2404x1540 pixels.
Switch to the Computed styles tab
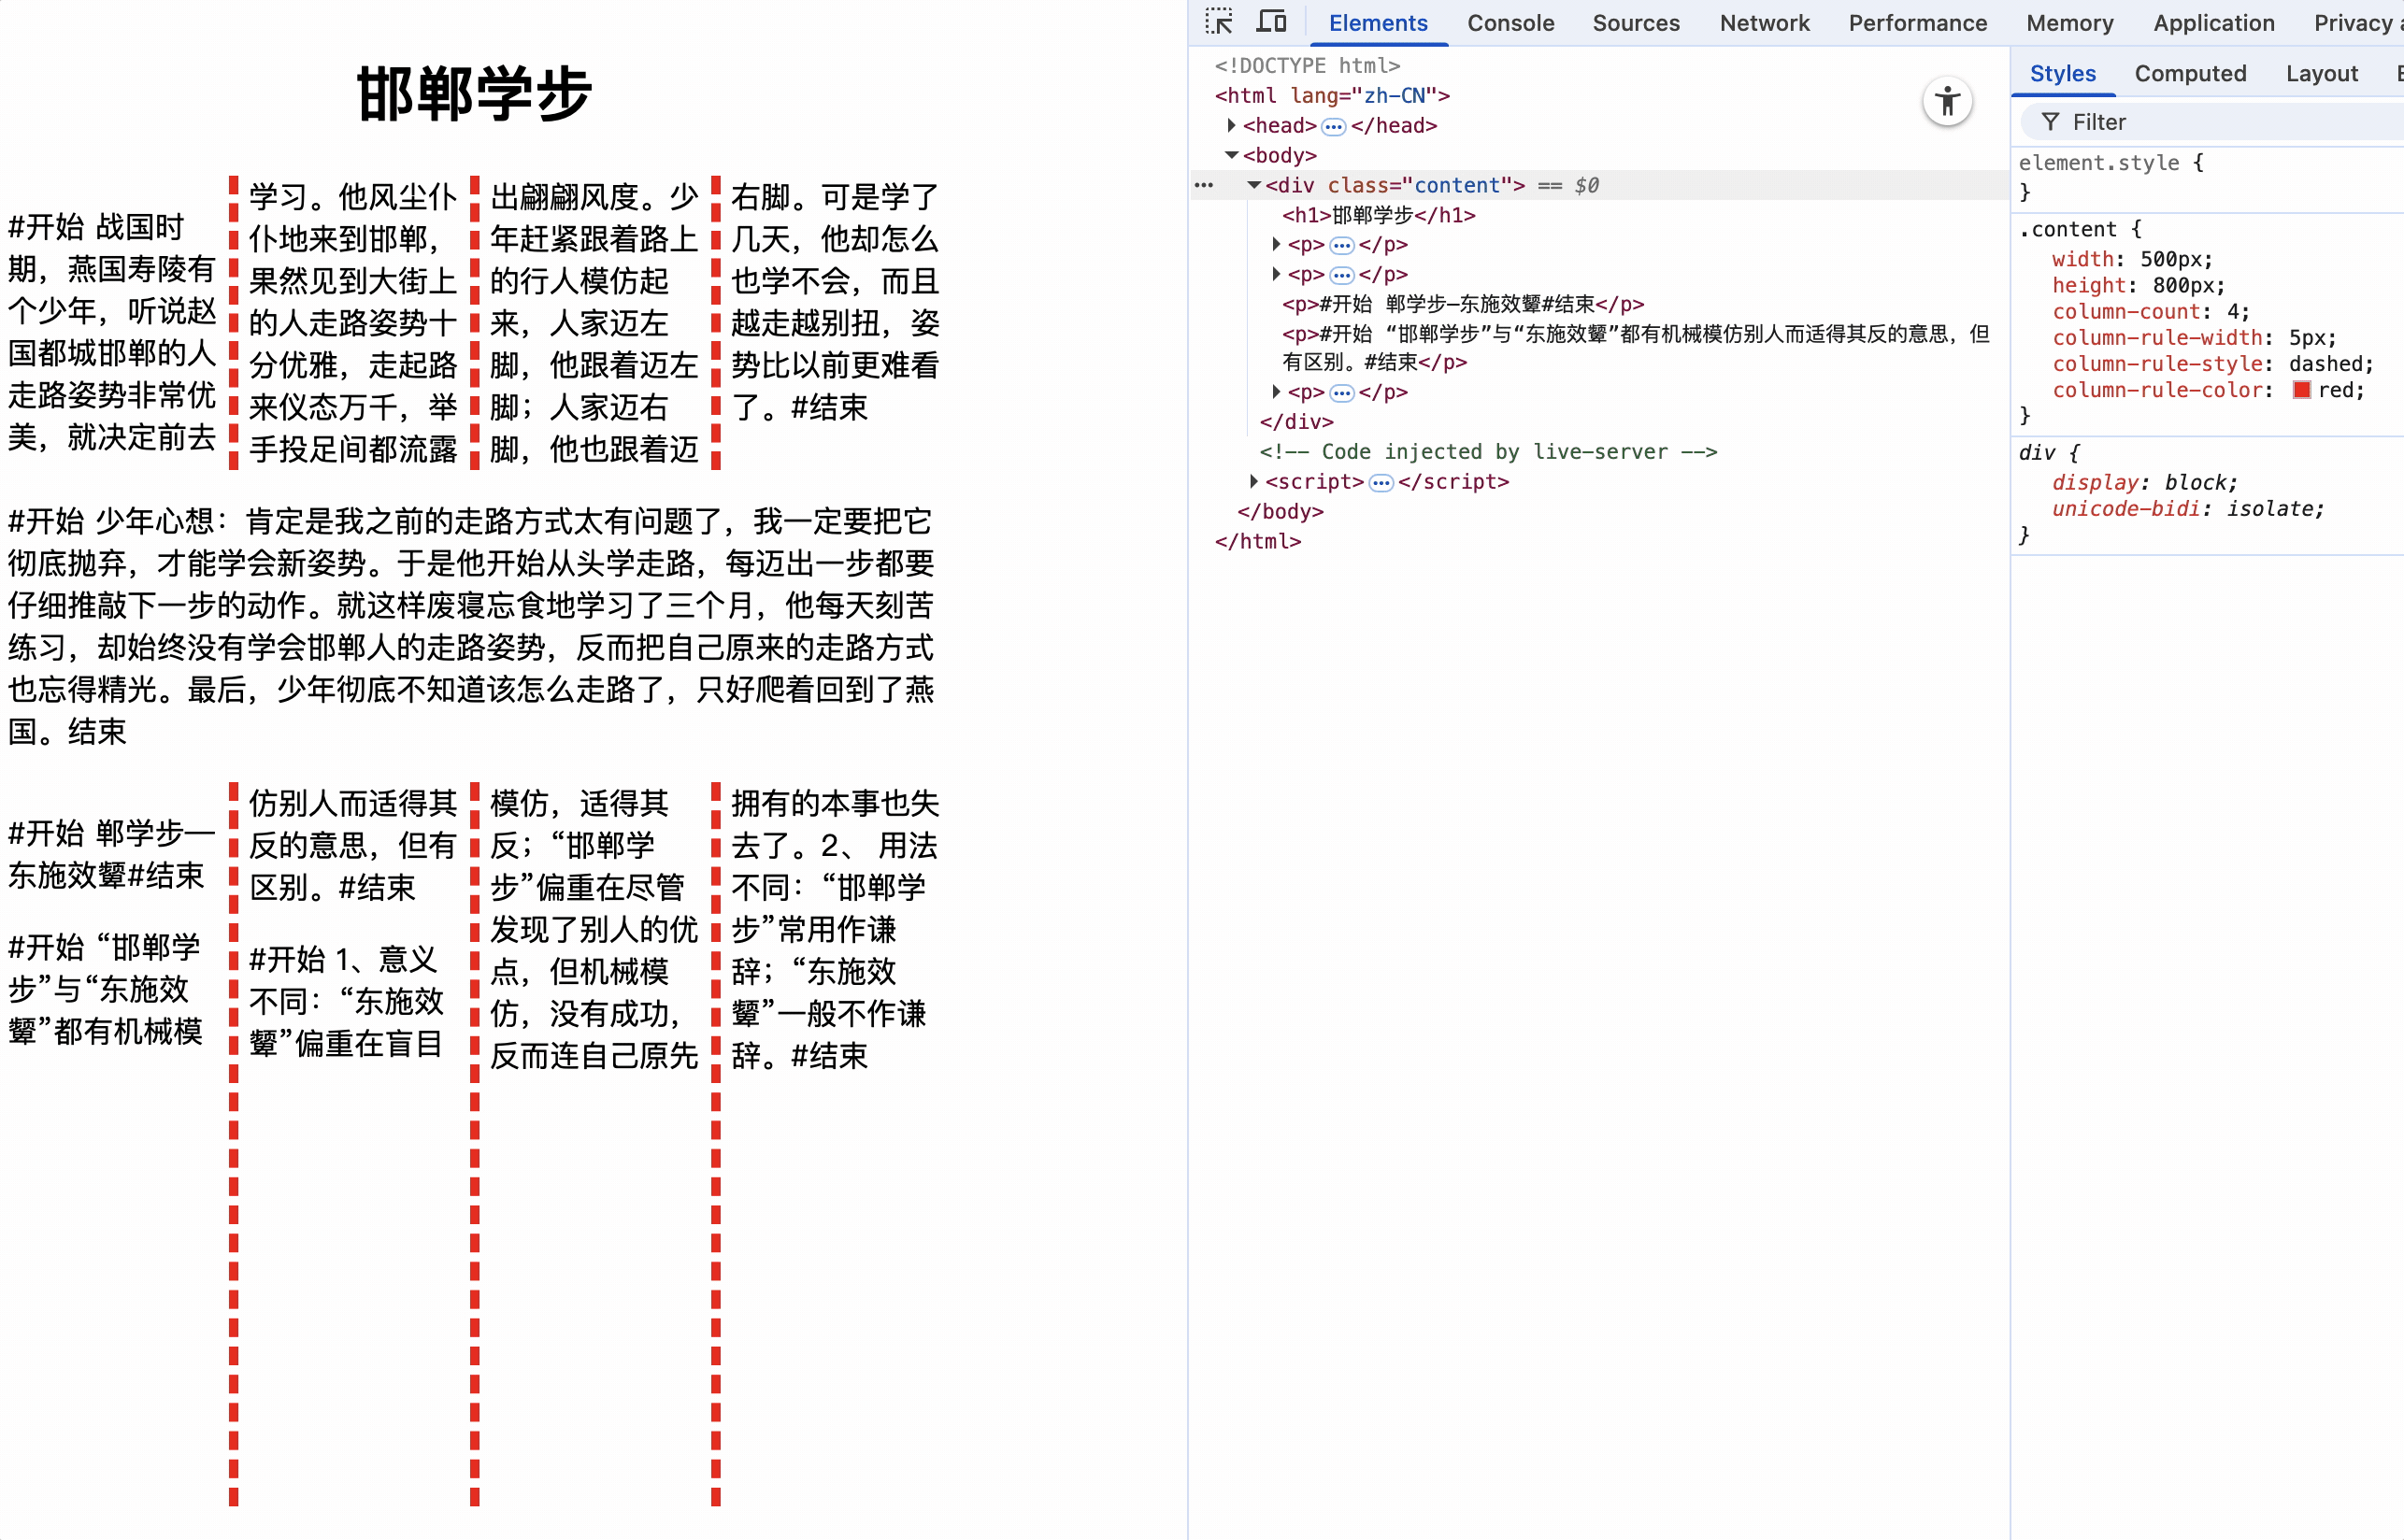point(2190,73)
